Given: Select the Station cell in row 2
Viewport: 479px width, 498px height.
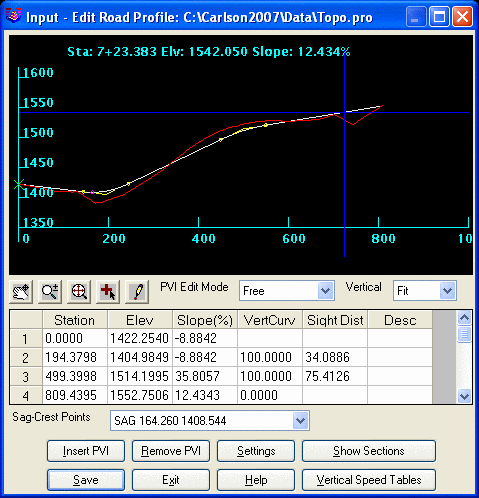Looking at the screenshot, I should (x=75, y=357).
